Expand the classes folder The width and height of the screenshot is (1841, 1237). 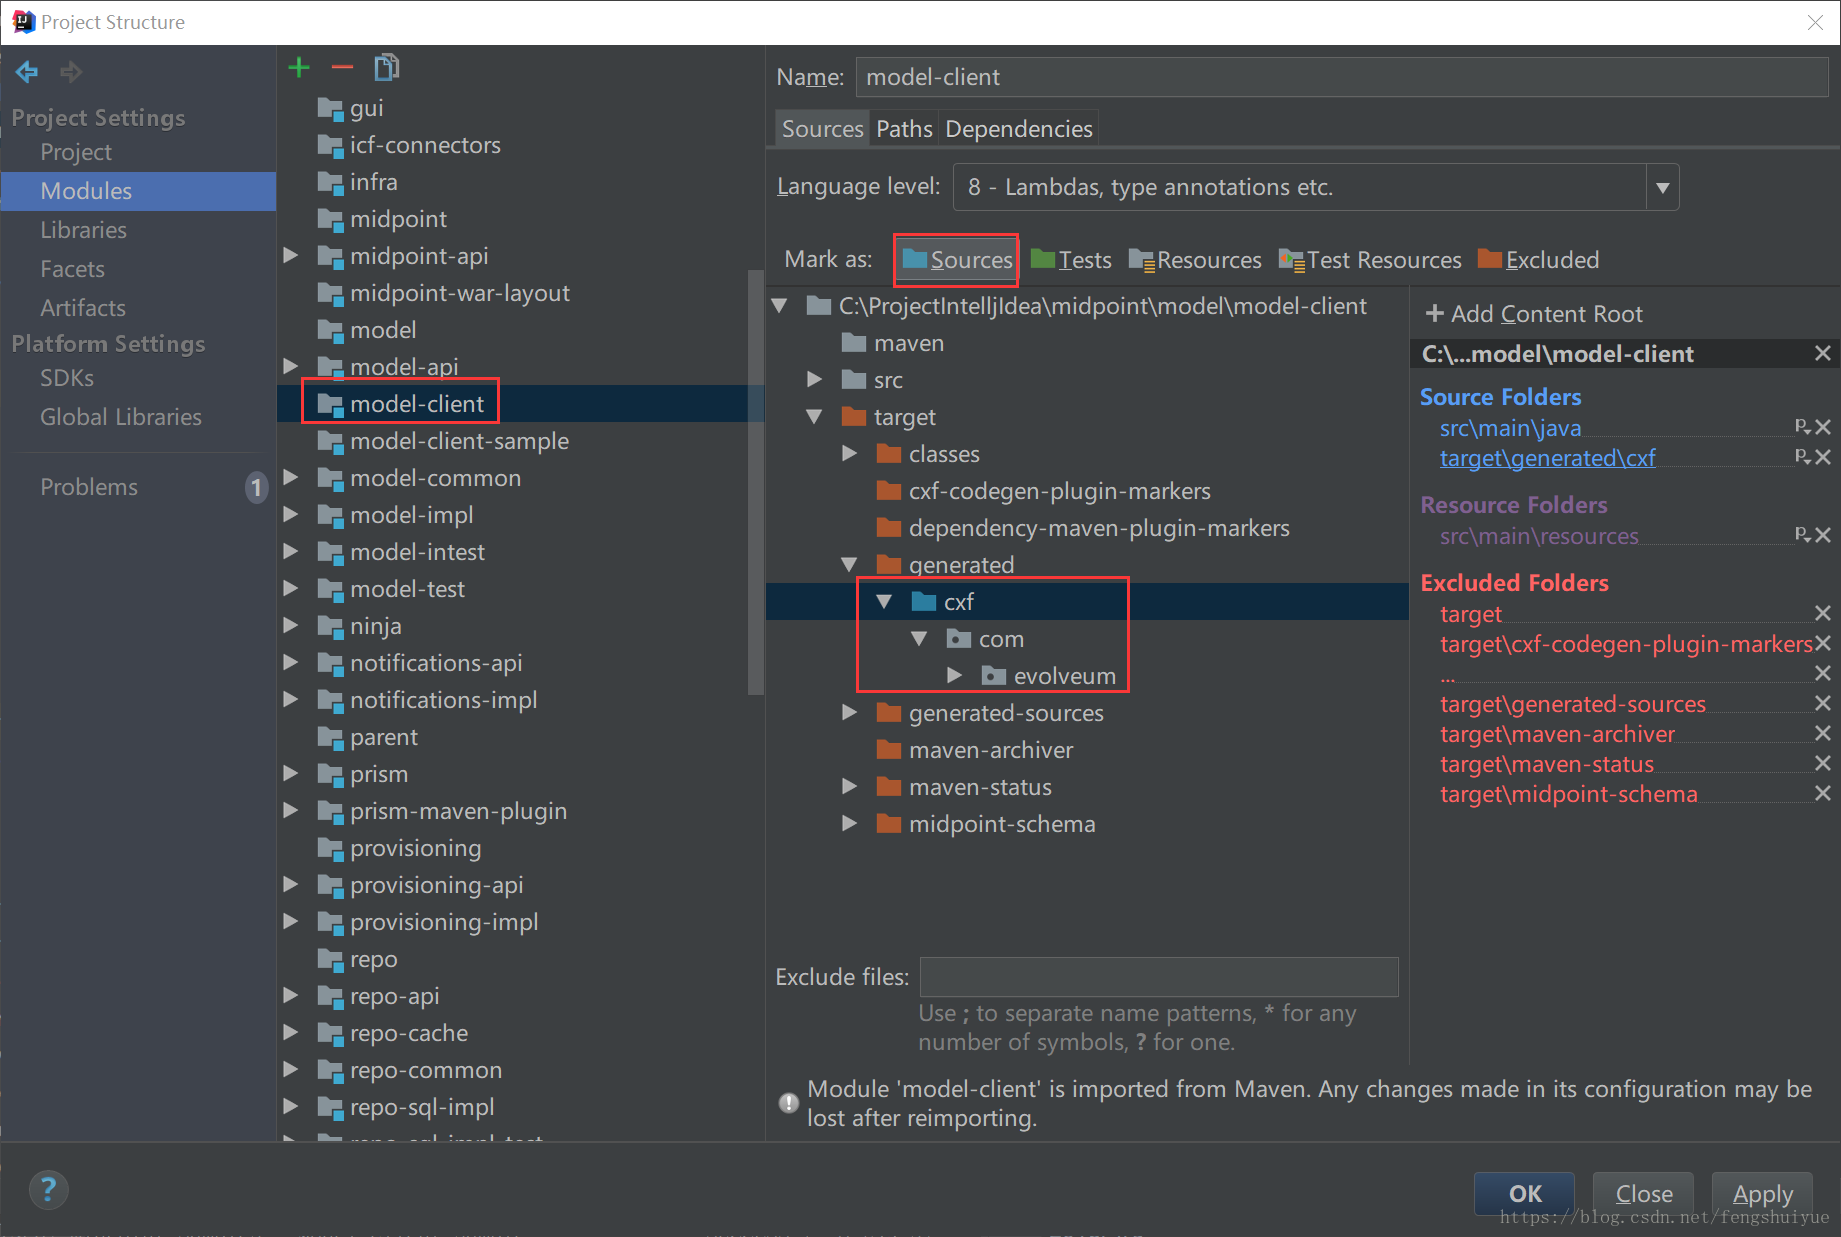(850, 454)
